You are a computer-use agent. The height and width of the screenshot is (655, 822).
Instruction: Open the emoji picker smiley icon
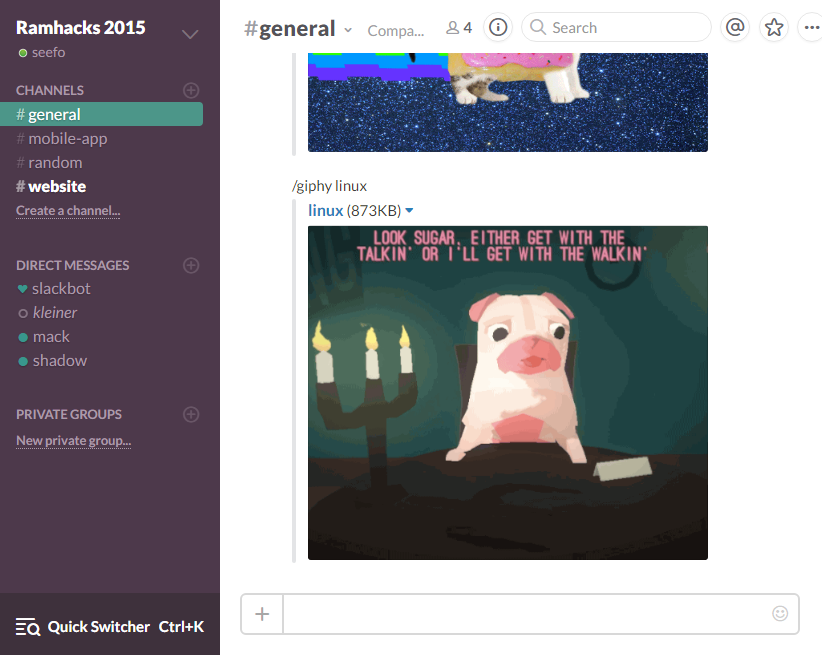pos(780,613)
